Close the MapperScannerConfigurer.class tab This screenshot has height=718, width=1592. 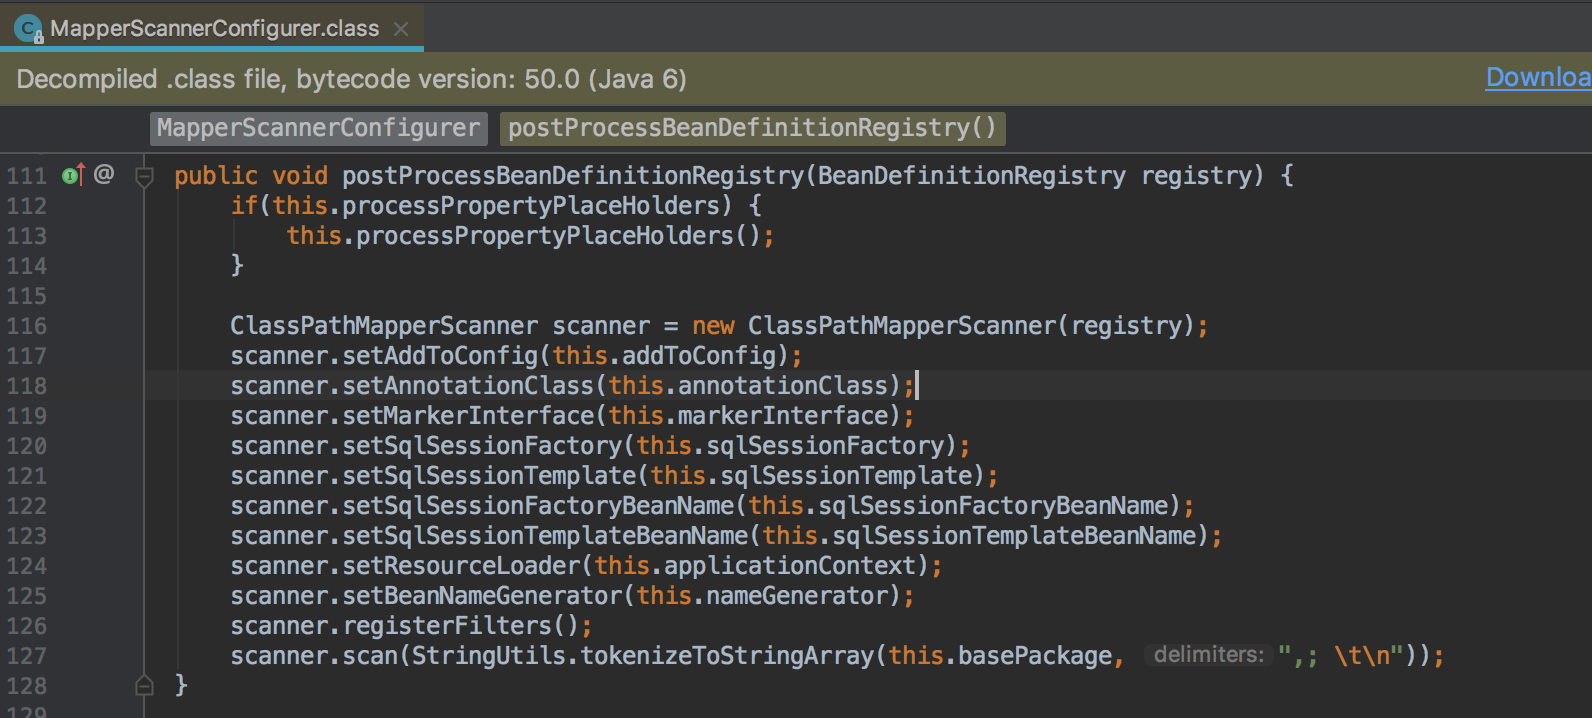coord(401,29)
